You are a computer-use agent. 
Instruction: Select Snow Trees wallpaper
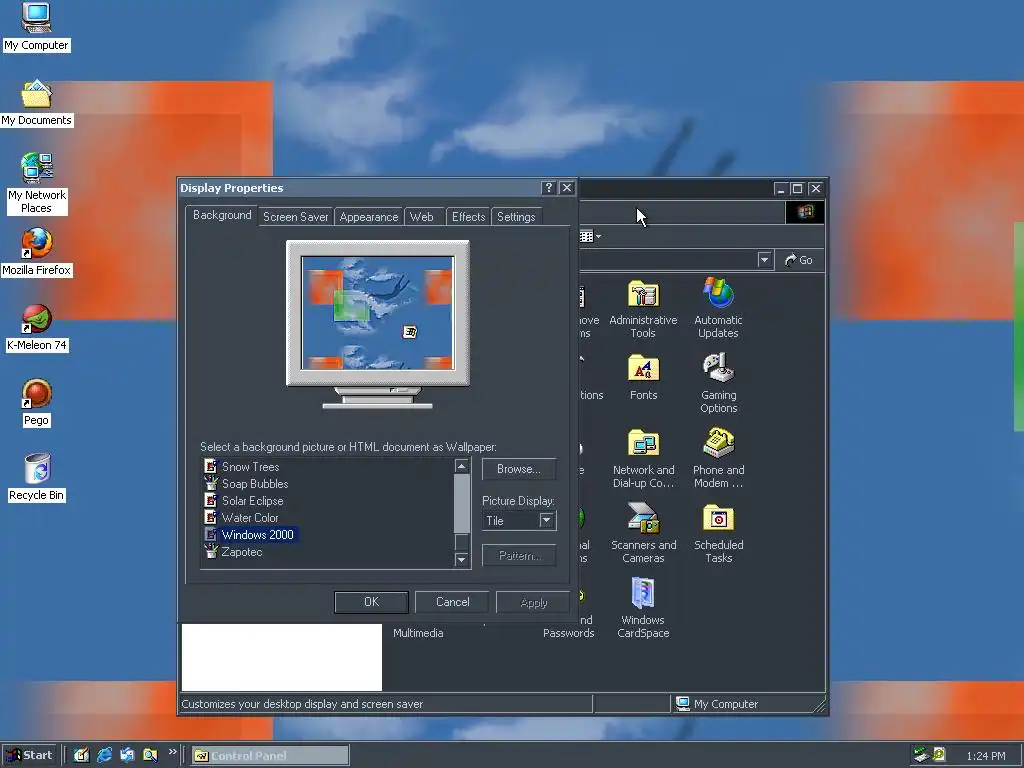click(251, 467)
